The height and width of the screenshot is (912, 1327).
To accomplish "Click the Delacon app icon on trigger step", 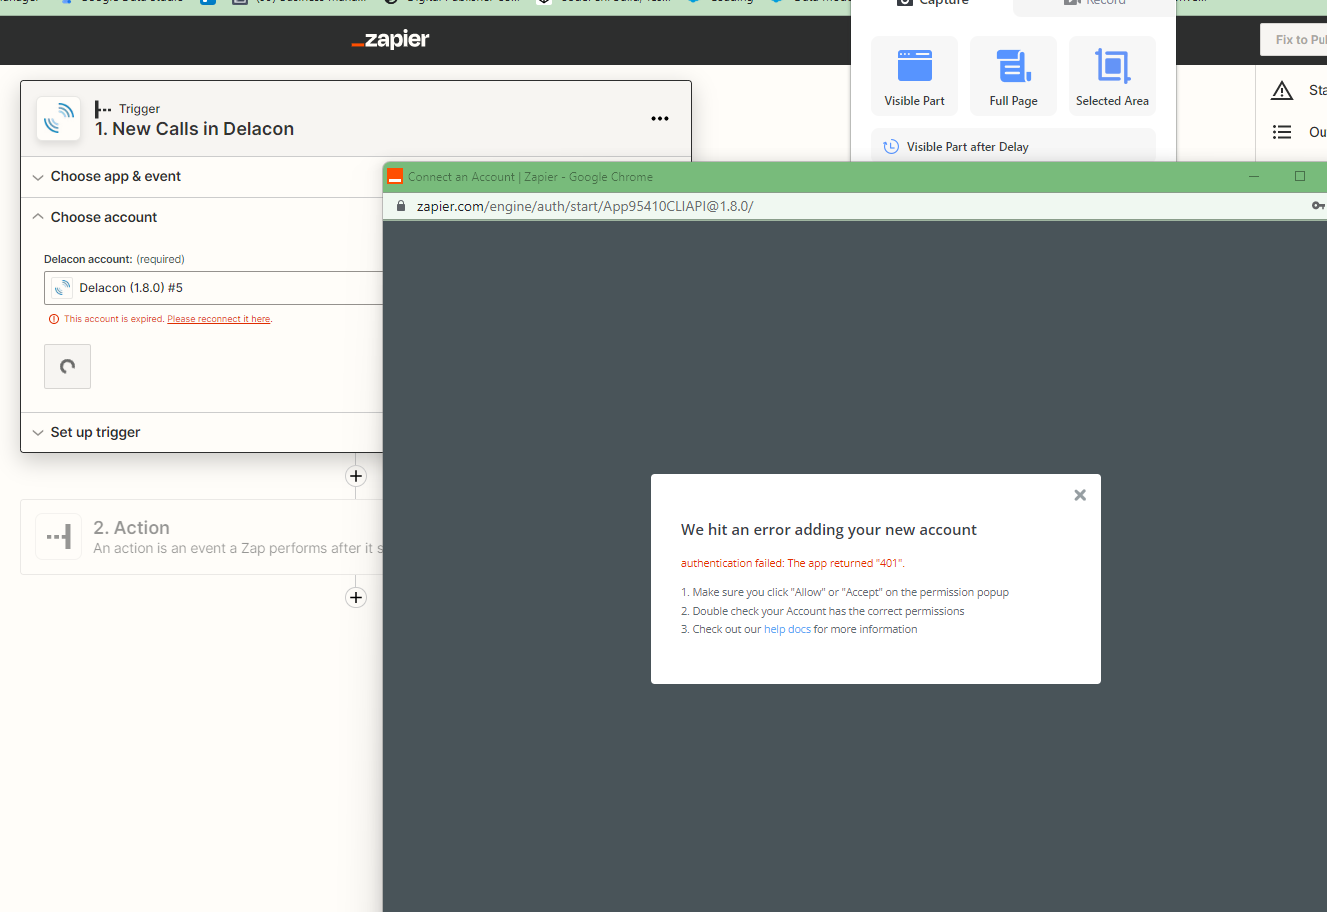I will click(59, 119).
